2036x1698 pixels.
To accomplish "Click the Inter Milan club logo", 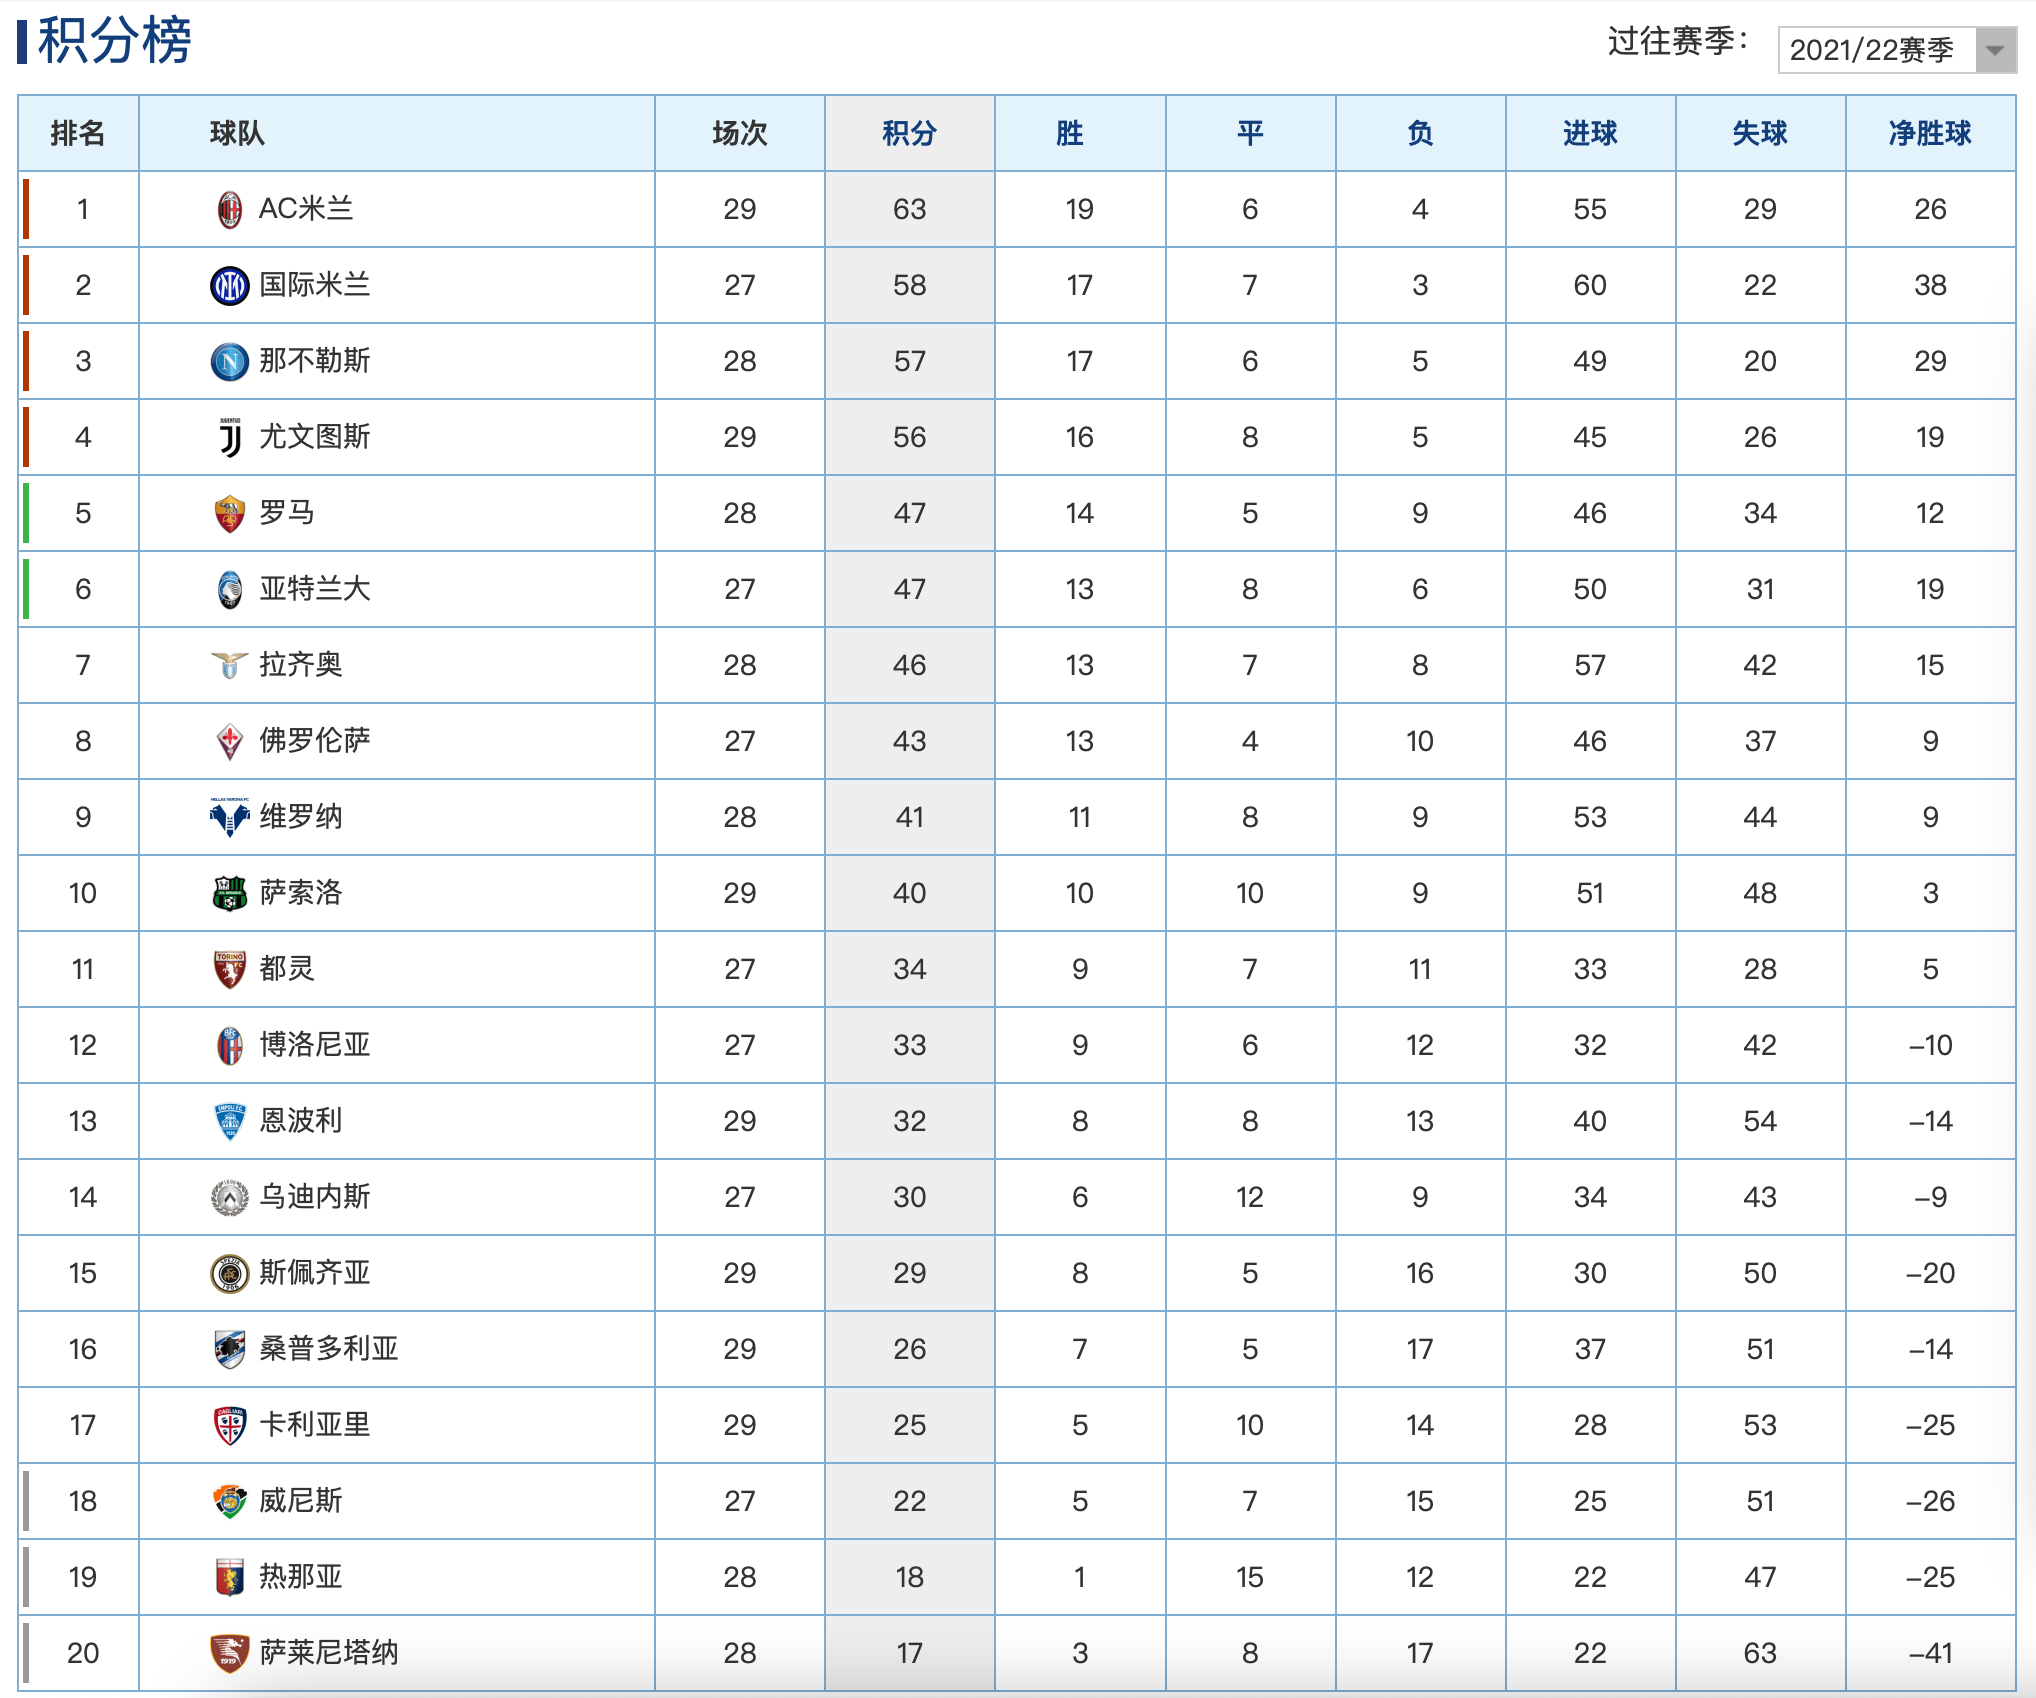I will 230,286.
